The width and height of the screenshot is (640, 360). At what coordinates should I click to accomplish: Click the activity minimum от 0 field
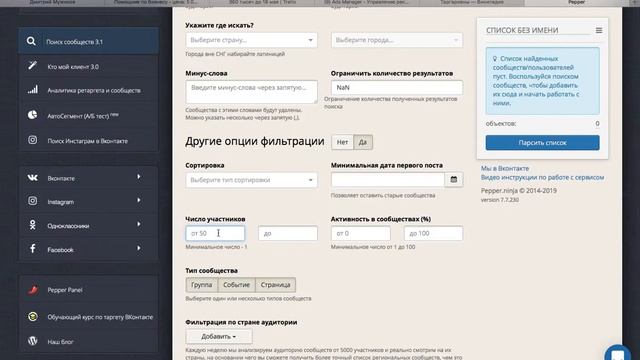[361, 233]
